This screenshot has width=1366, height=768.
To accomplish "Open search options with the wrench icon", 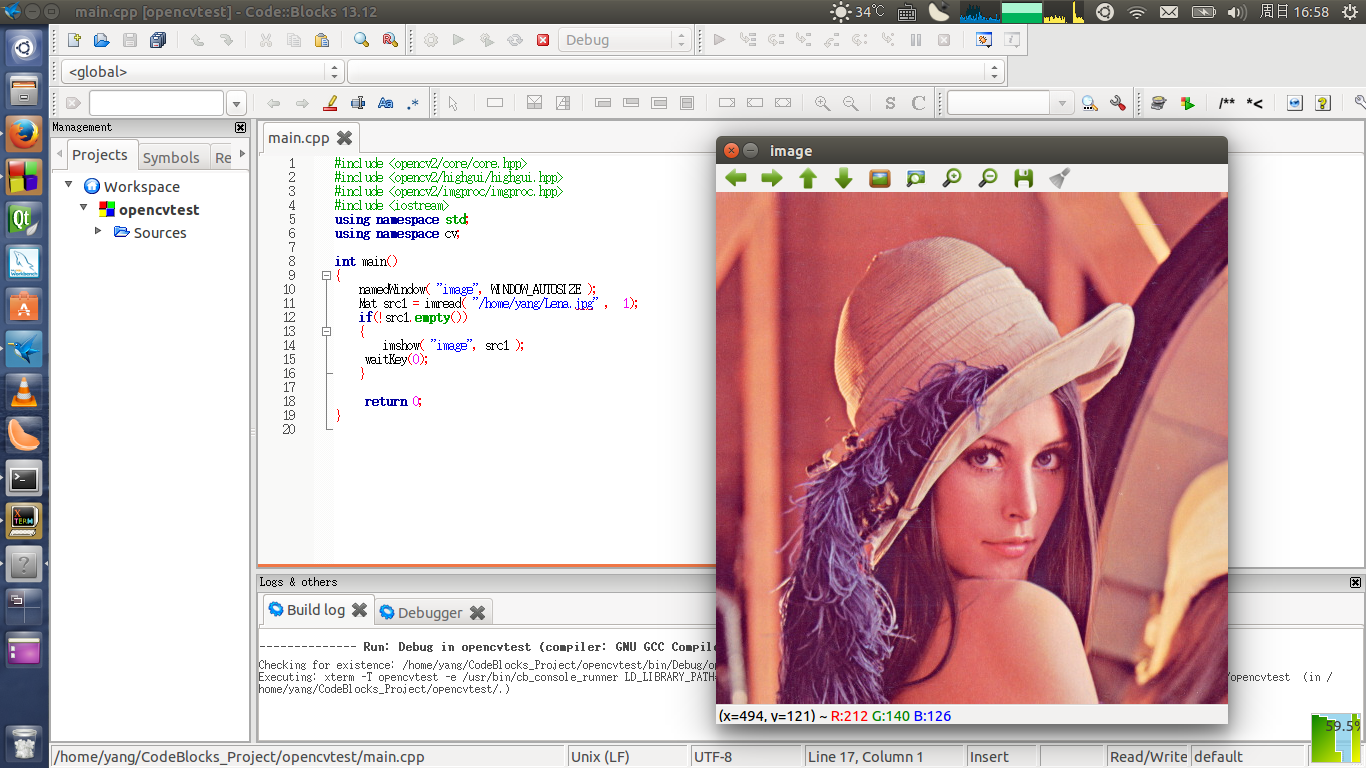I will click(x=1118, y=103).
